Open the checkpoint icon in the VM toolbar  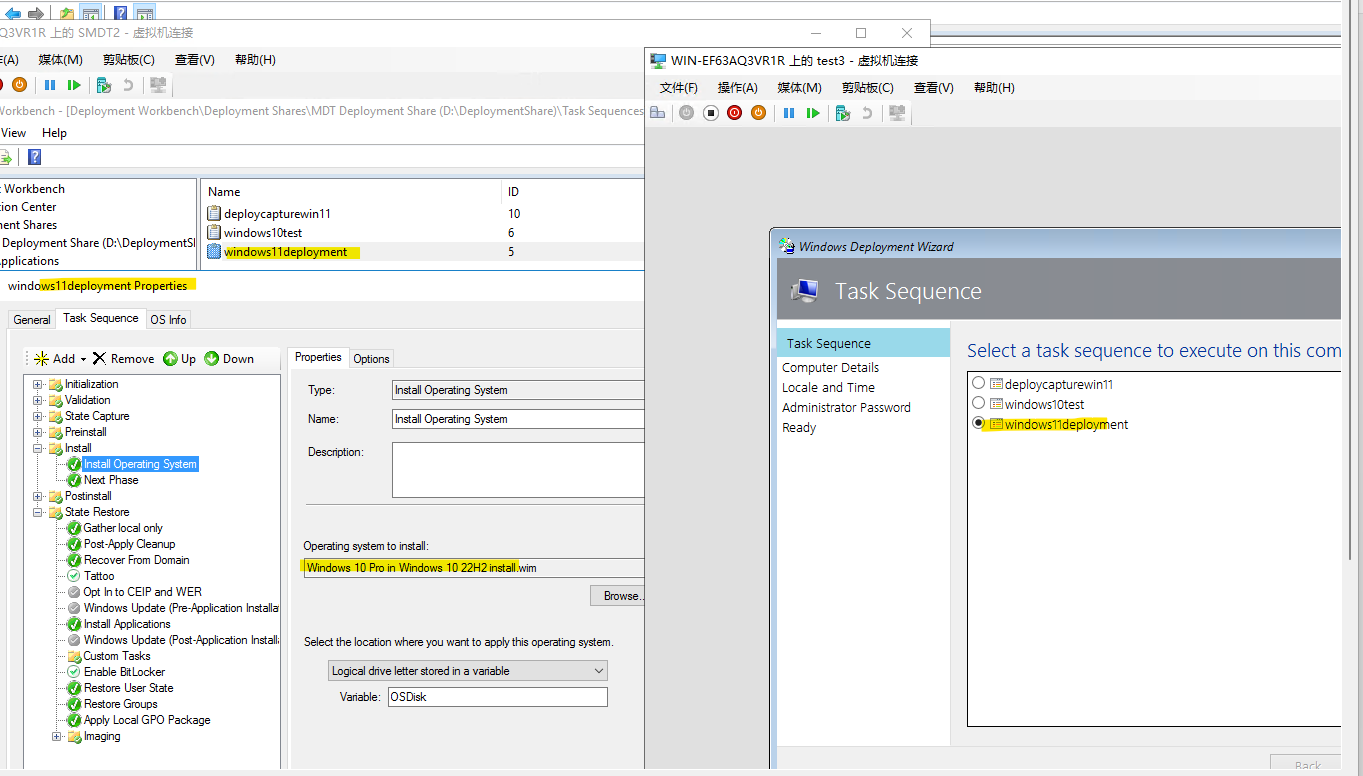click(843, 112)
